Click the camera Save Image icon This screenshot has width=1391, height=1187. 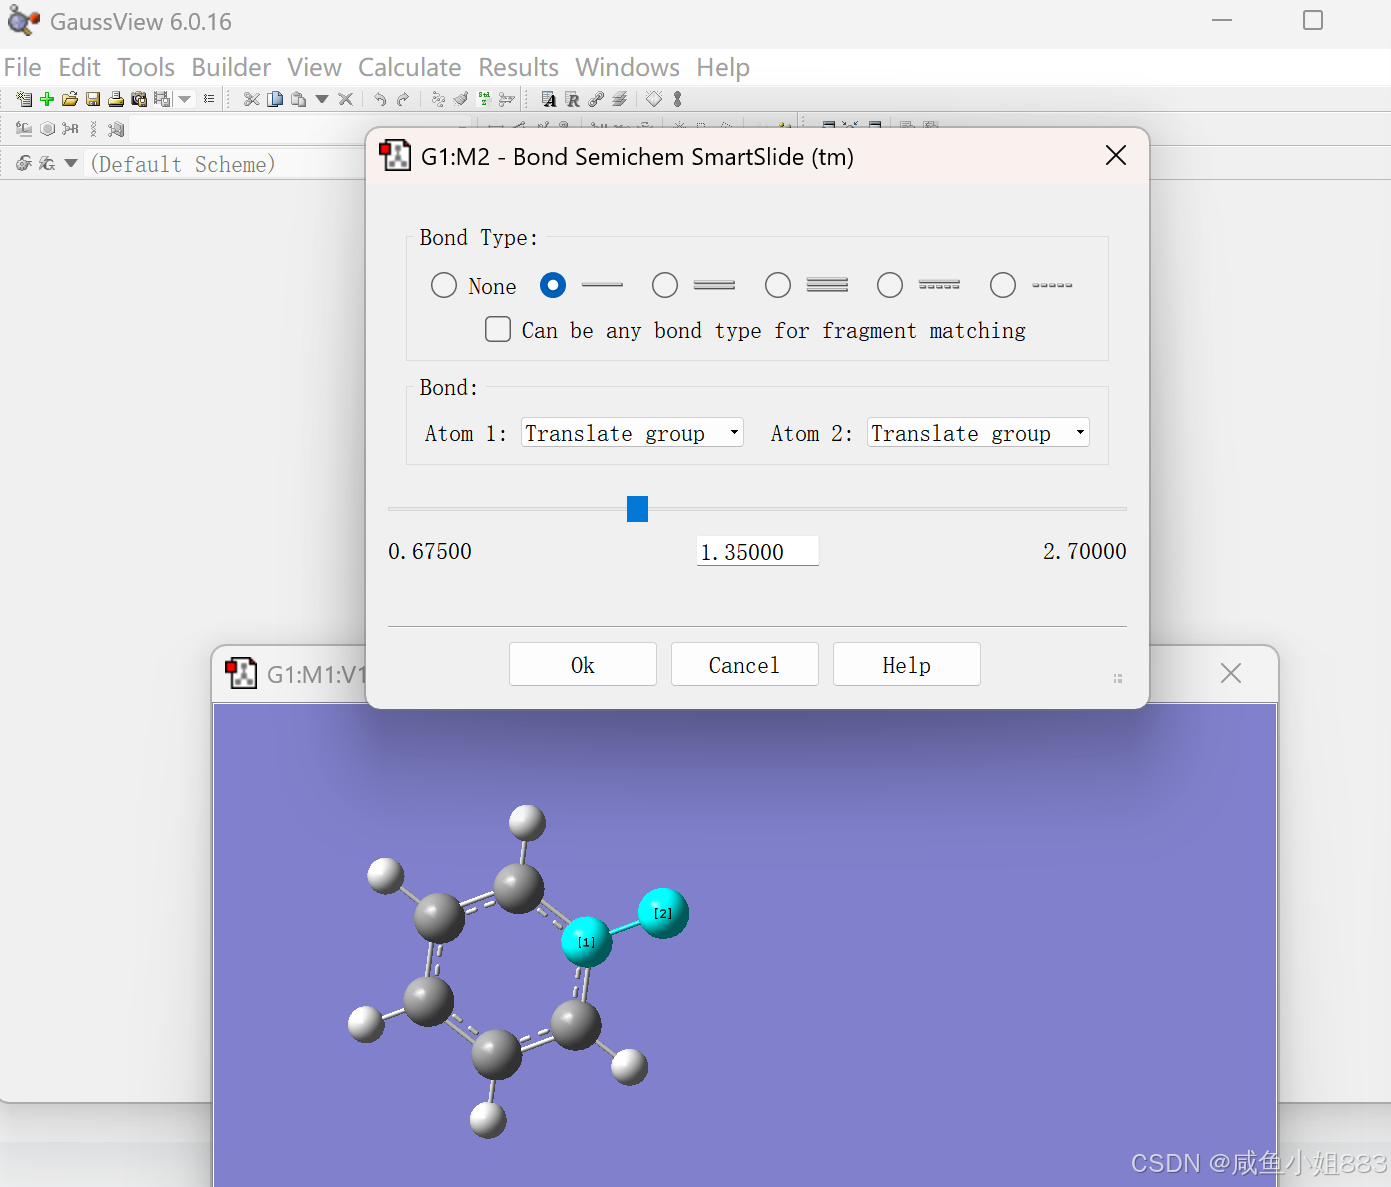tap(139, 99)
